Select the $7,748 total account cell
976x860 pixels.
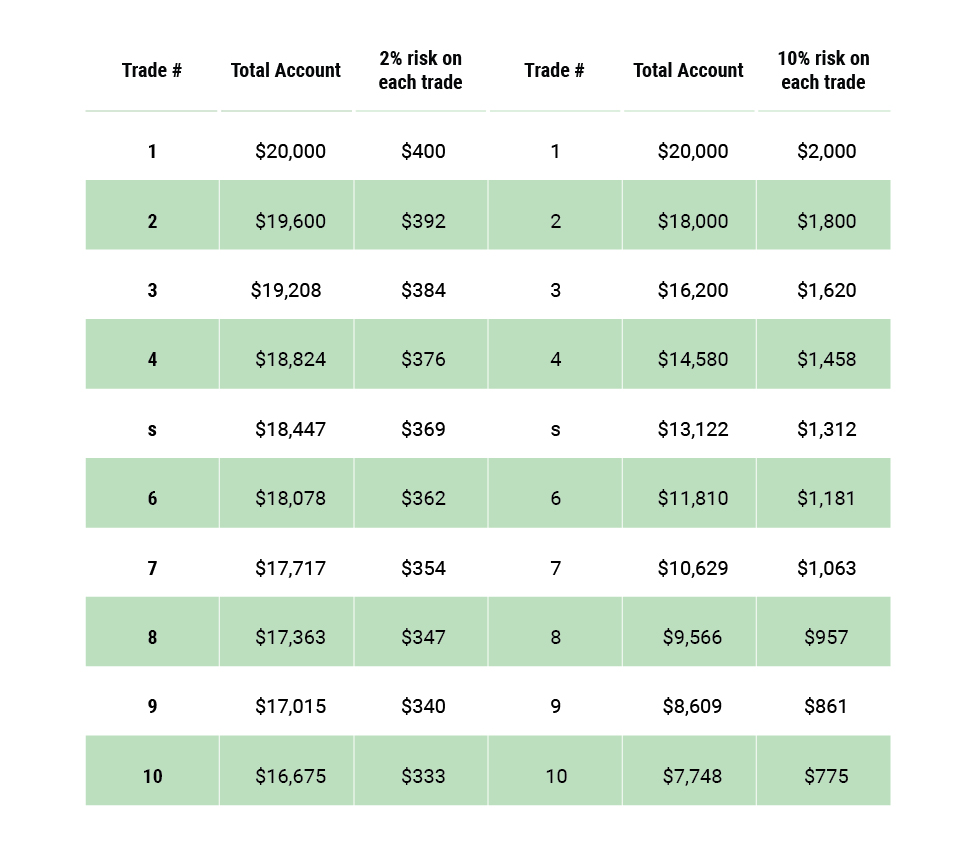click(x=692, y=776)
